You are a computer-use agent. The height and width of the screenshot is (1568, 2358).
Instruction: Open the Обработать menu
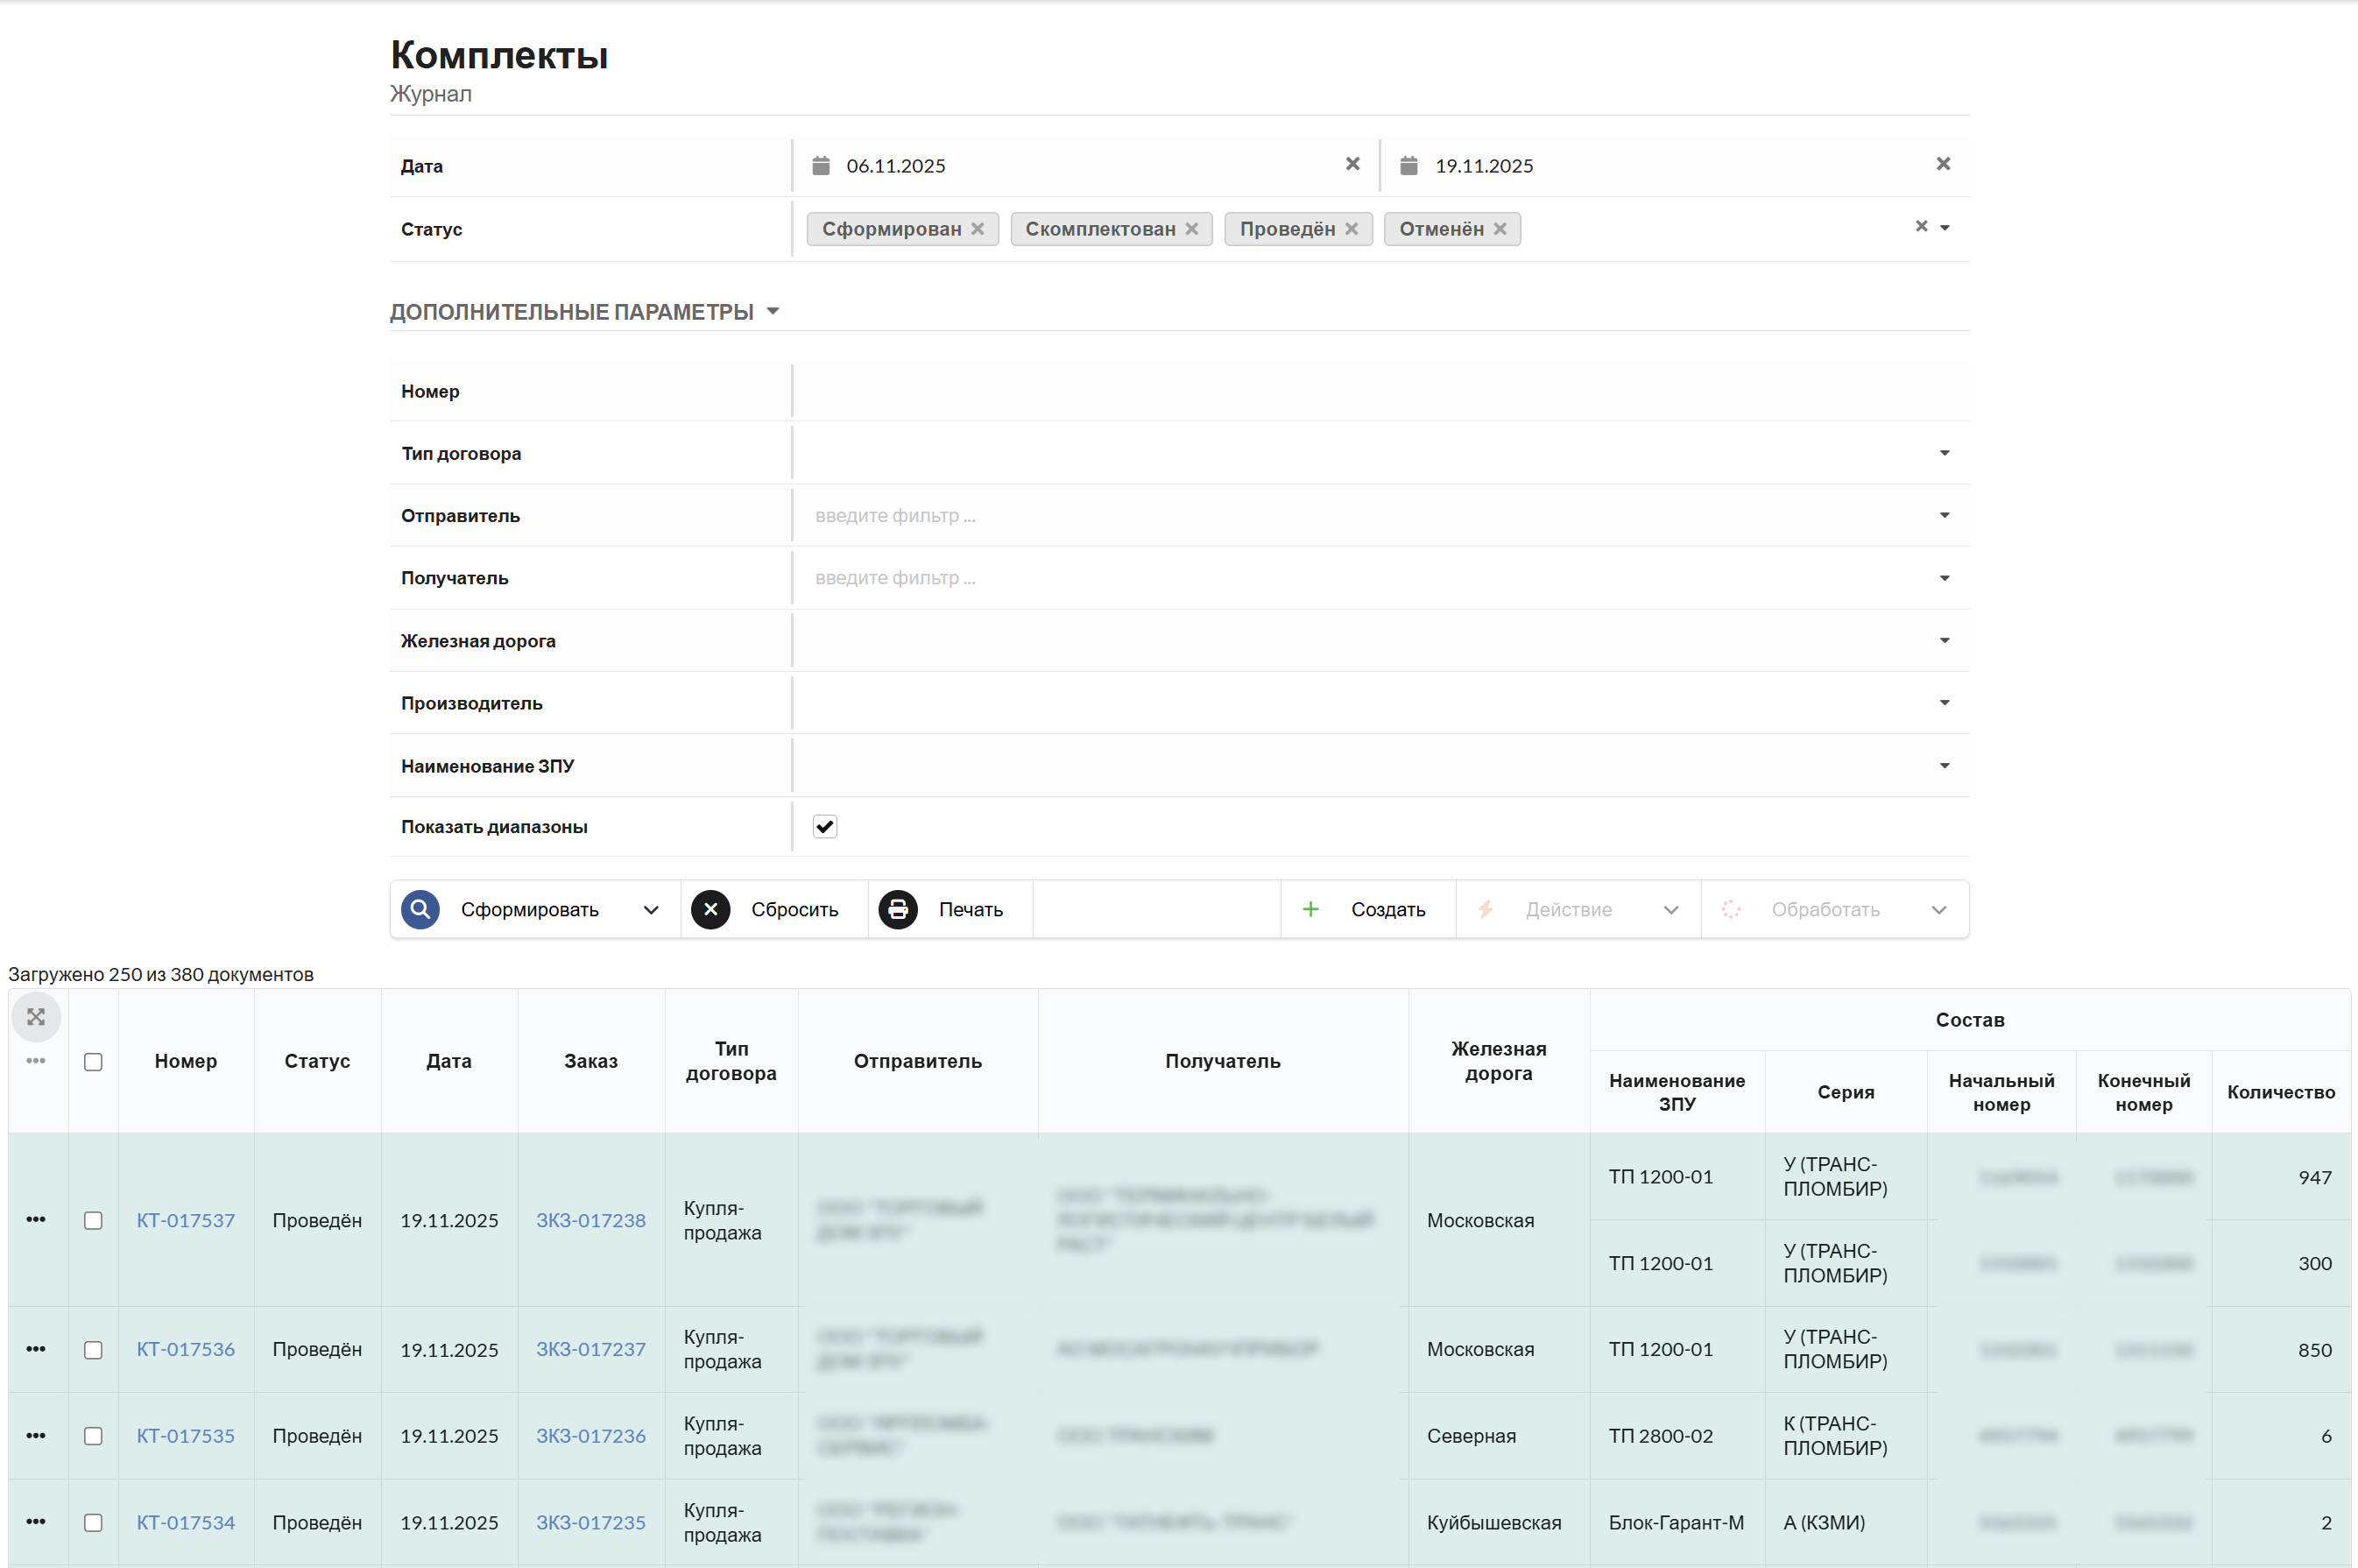pos(1834,909)
